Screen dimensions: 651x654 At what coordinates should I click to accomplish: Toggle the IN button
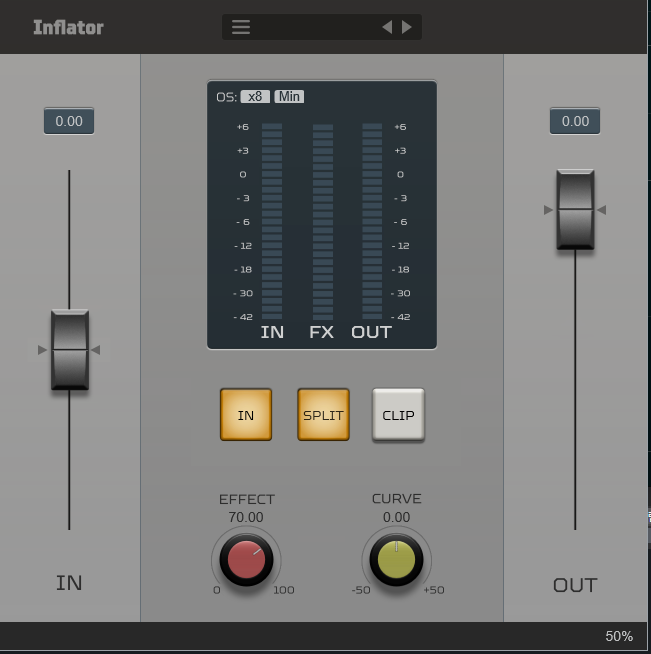(x=246, y=415)
